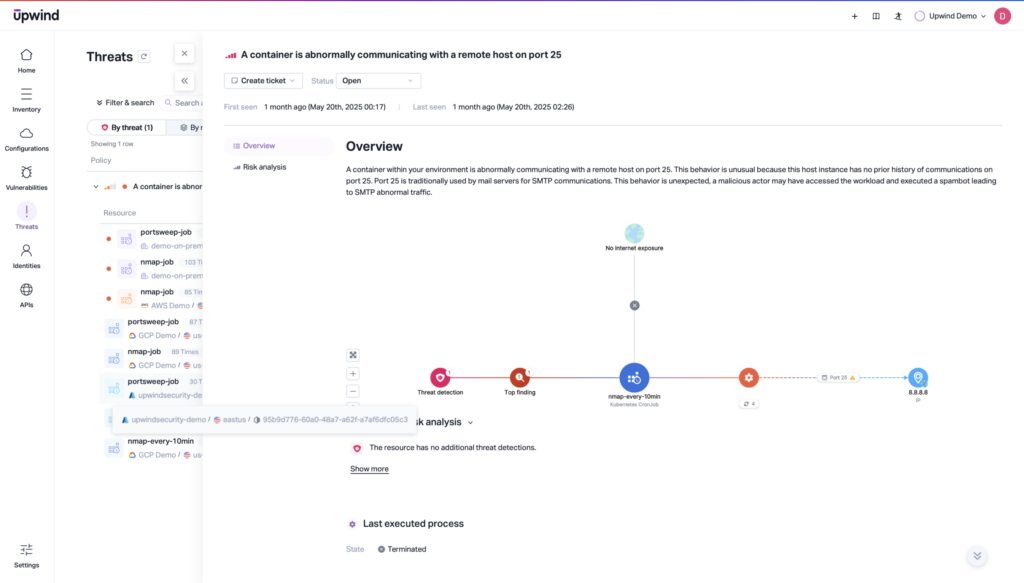Close the threat detail panel
Viewport: 1024px width, 583px height.
(184, 54)
